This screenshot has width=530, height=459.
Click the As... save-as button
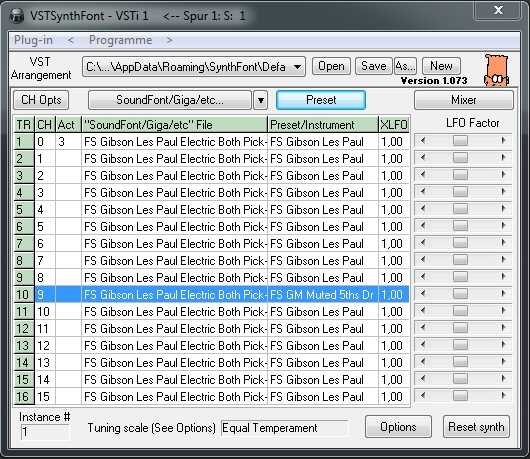click(405, 66)
